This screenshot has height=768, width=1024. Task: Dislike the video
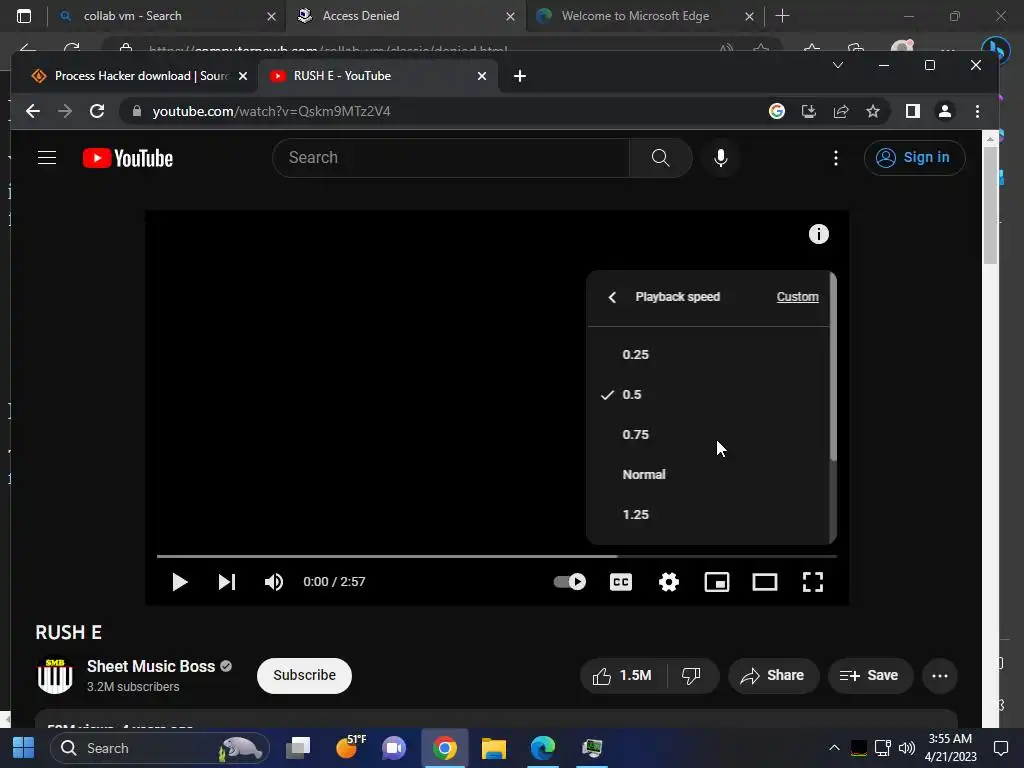point(692,675)
